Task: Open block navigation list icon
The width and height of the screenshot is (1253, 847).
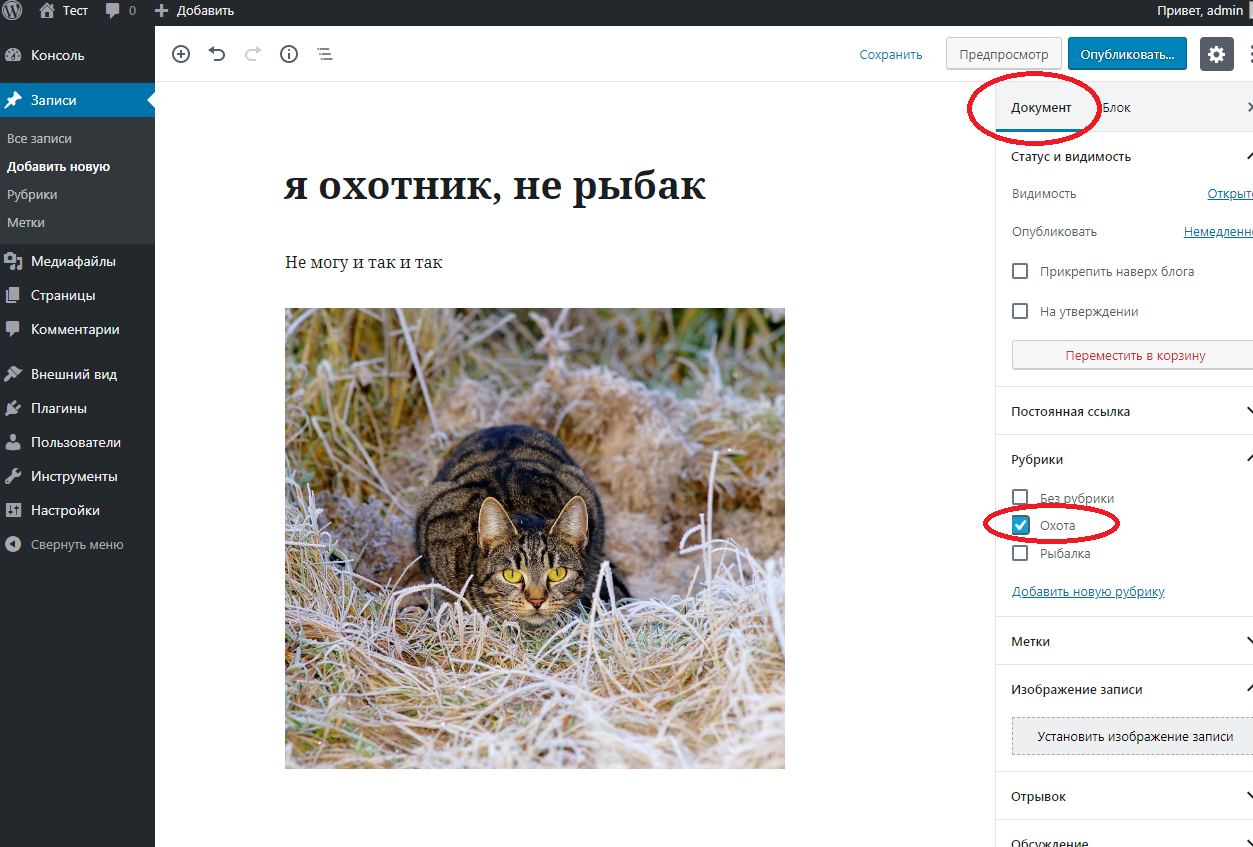Action: (325, 54)
